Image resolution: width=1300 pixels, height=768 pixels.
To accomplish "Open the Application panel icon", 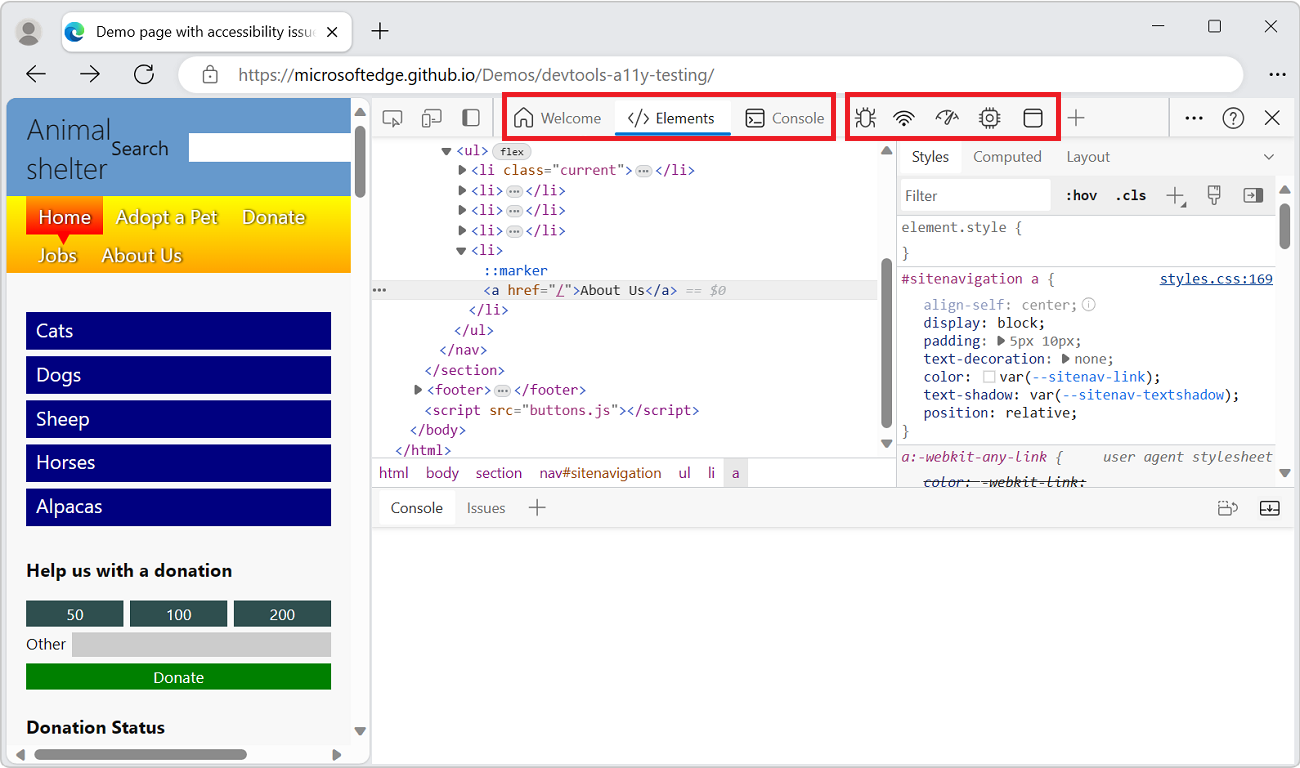I will tap(1033, 117).
